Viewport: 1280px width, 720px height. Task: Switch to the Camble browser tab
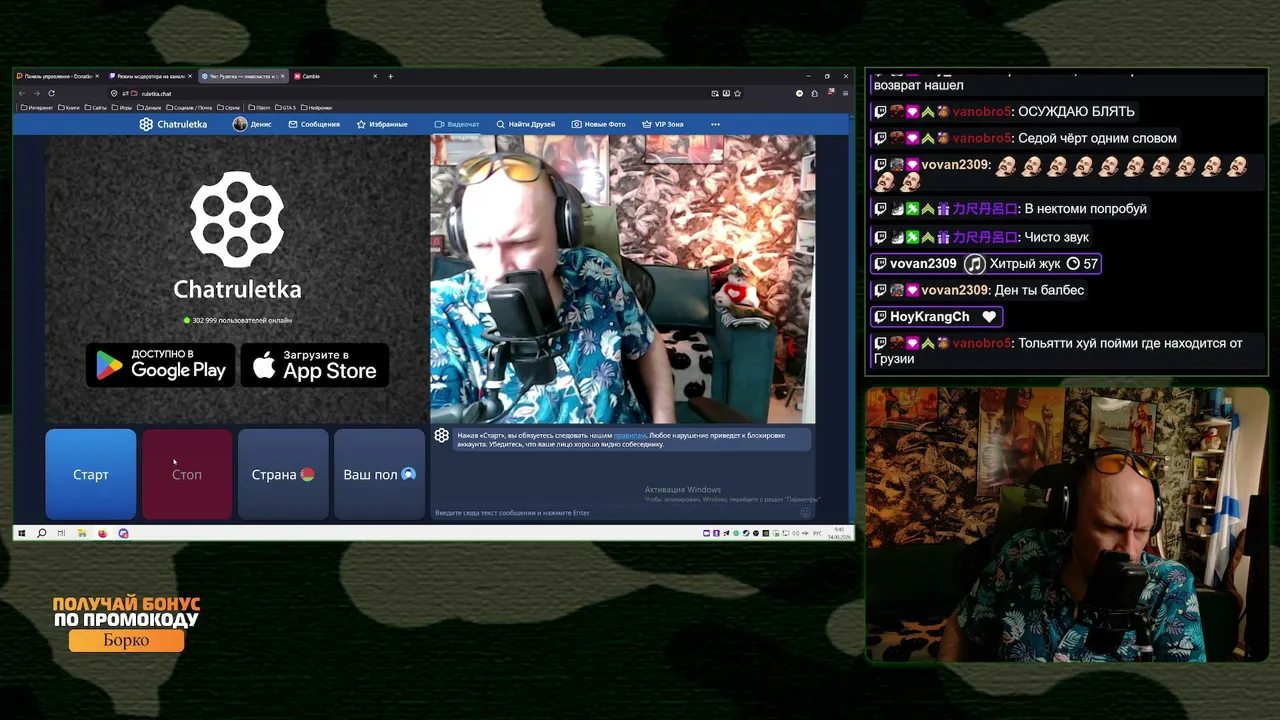point(334,76)
